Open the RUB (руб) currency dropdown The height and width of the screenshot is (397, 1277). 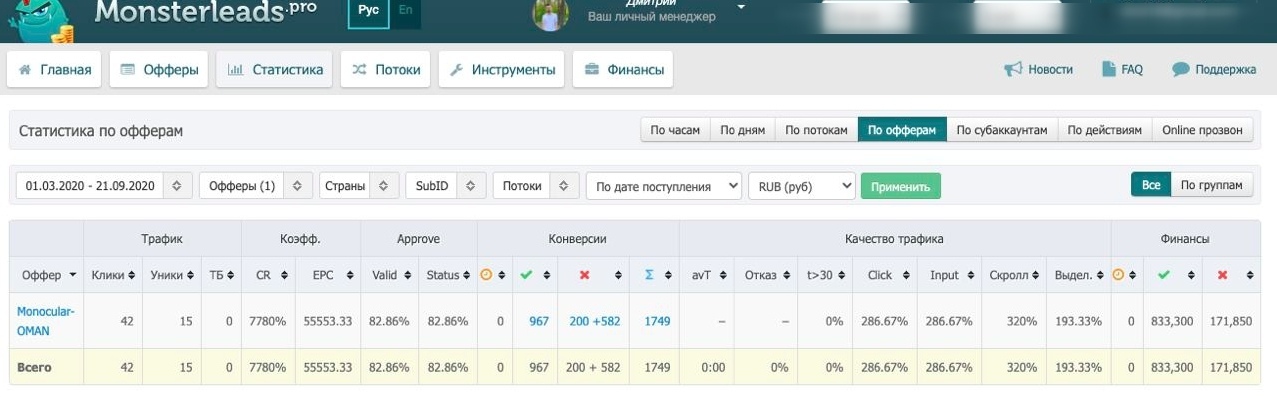(x=802, y=186)
